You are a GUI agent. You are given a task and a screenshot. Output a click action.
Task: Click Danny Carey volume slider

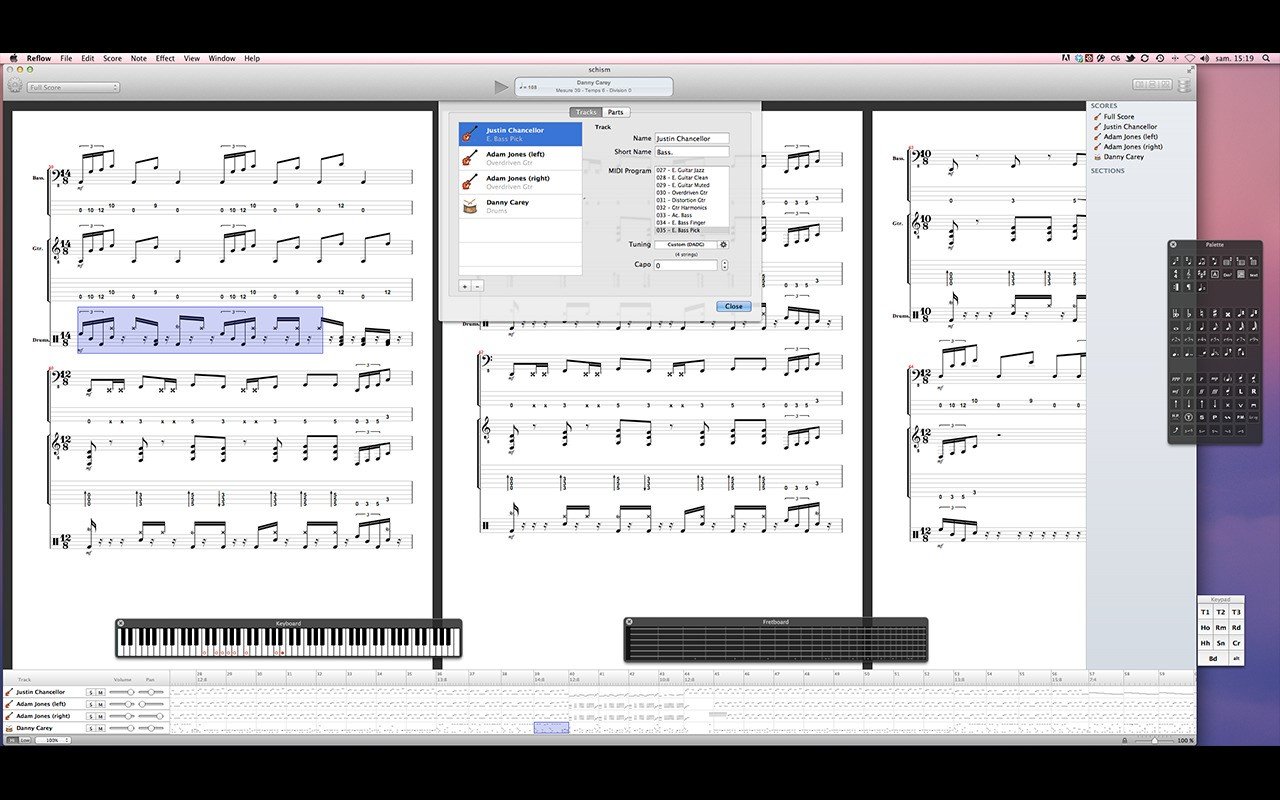tap(123, 728)
